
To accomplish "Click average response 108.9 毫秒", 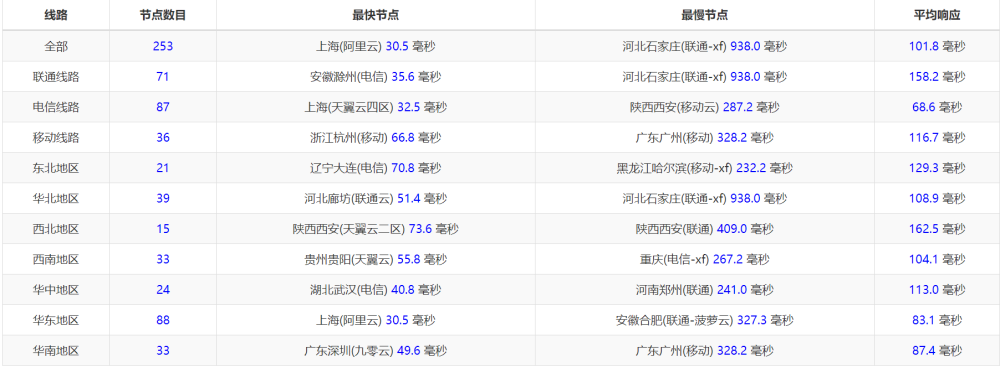I will pos(937,198).
